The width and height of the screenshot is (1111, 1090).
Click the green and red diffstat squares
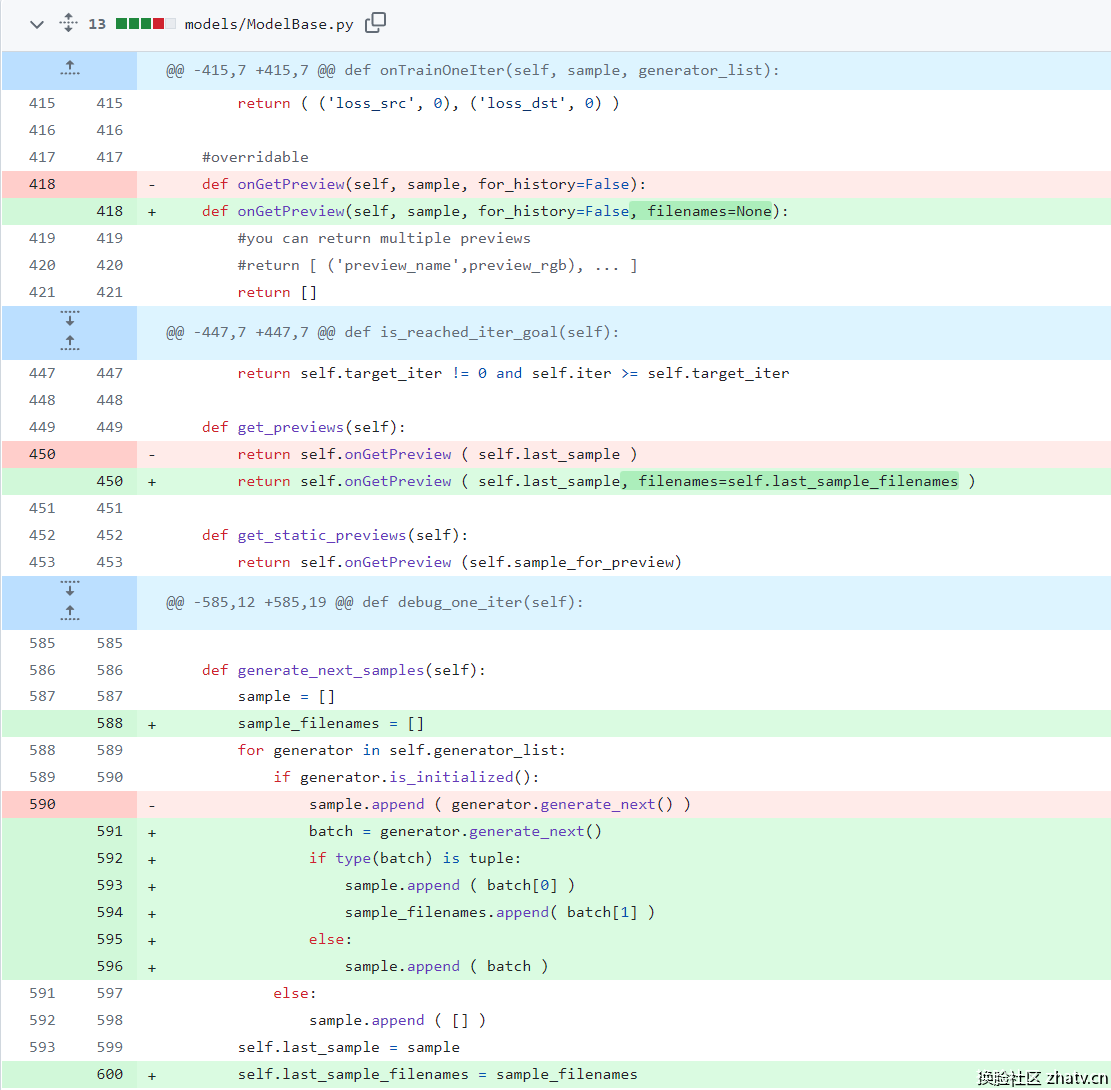pos(145,24)
